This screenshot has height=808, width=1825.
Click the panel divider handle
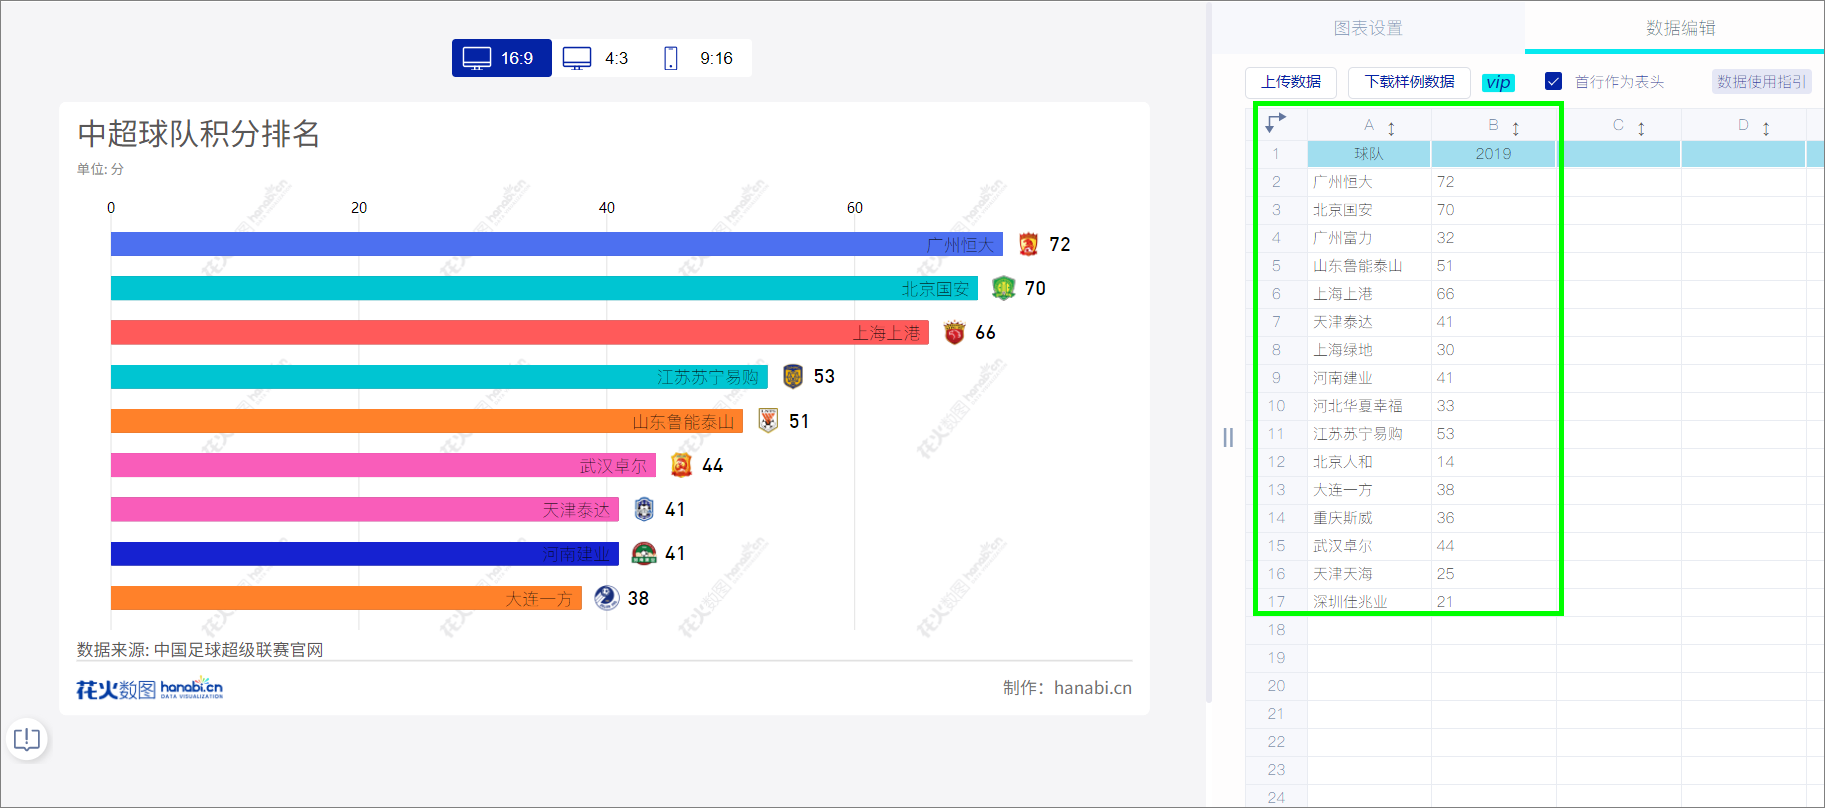coord(1228,437)
